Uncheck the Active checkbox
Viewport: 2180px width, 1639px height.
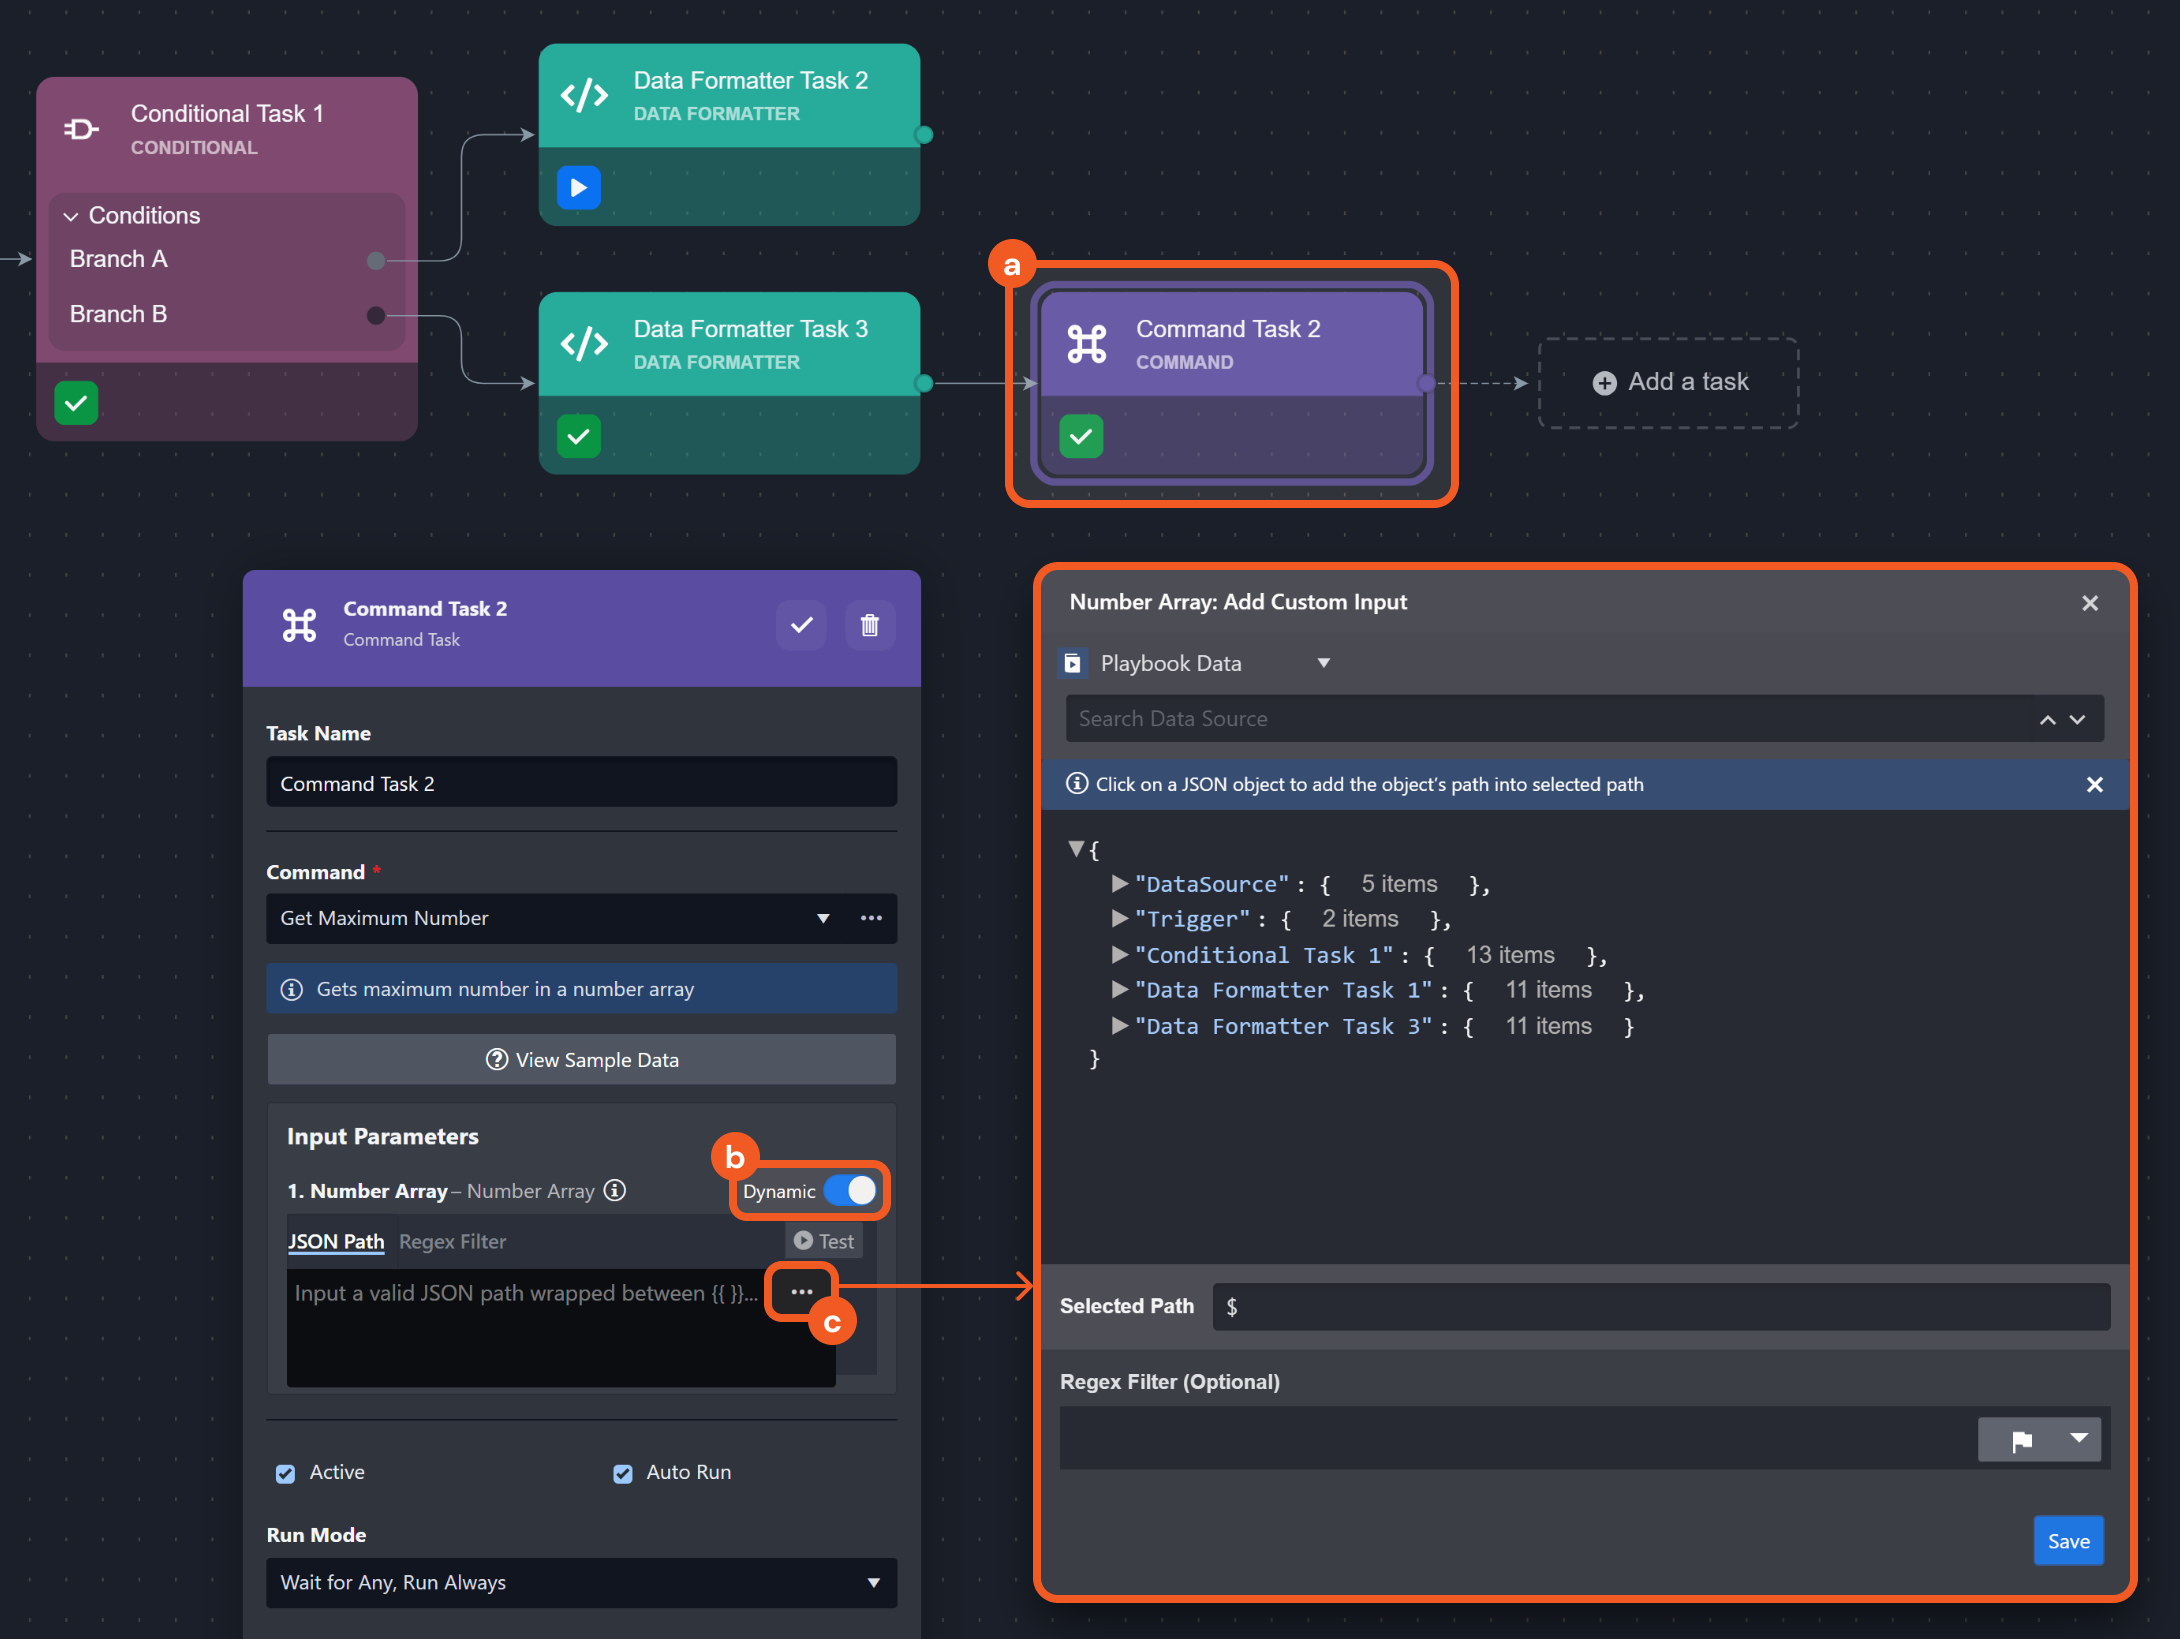point(286,1473)
